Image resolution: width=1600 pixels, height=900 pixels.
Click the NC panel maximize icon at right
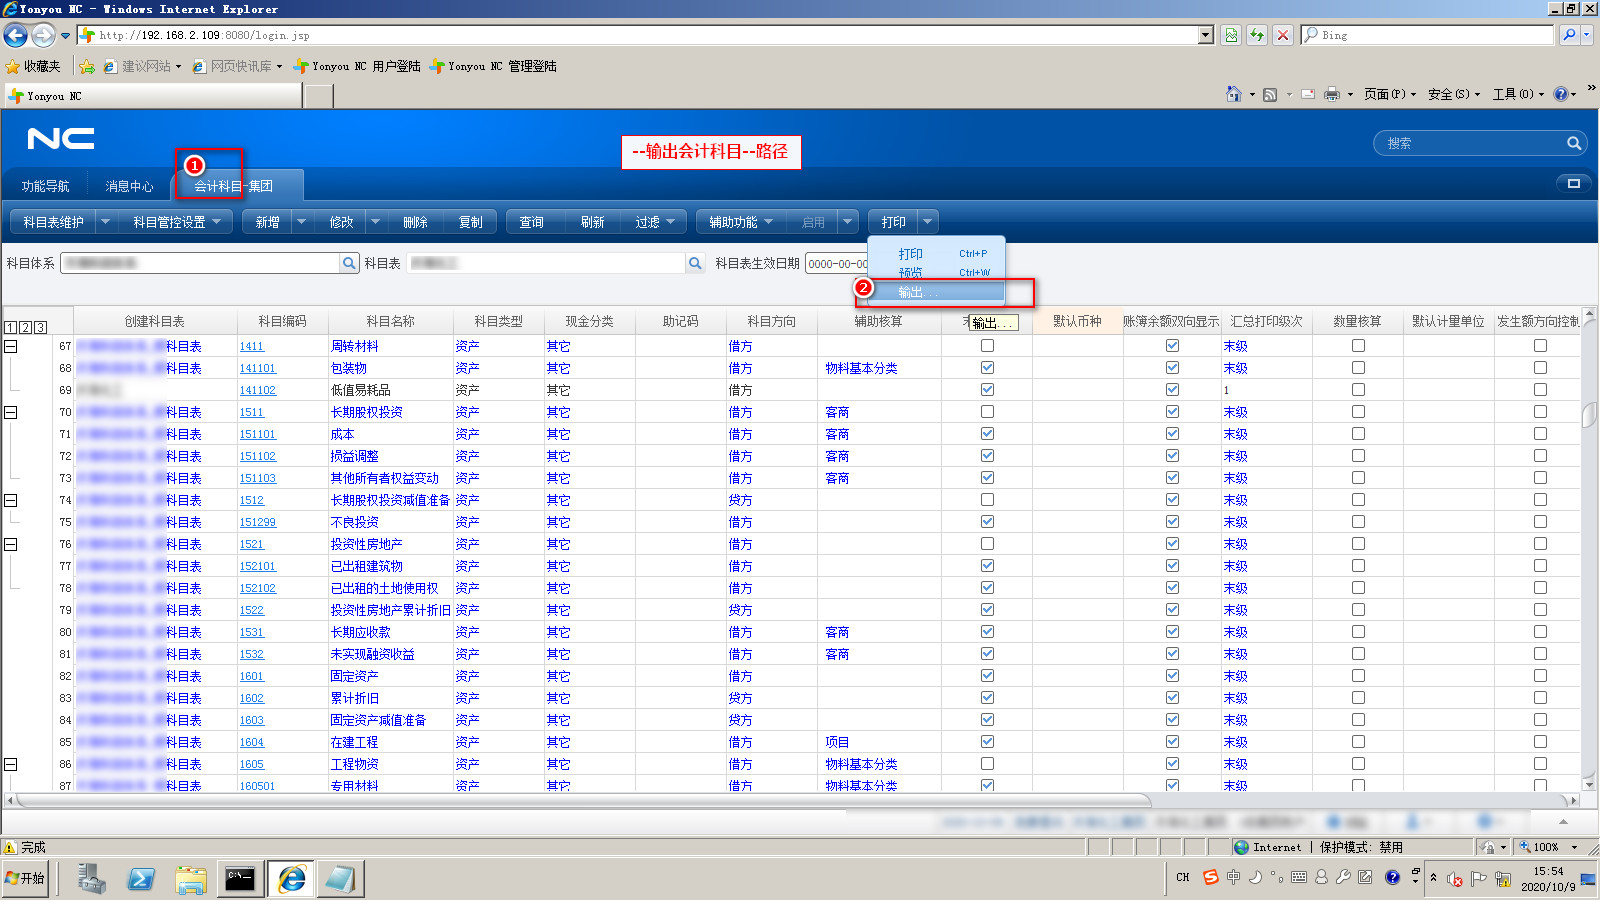[1573, 183]
